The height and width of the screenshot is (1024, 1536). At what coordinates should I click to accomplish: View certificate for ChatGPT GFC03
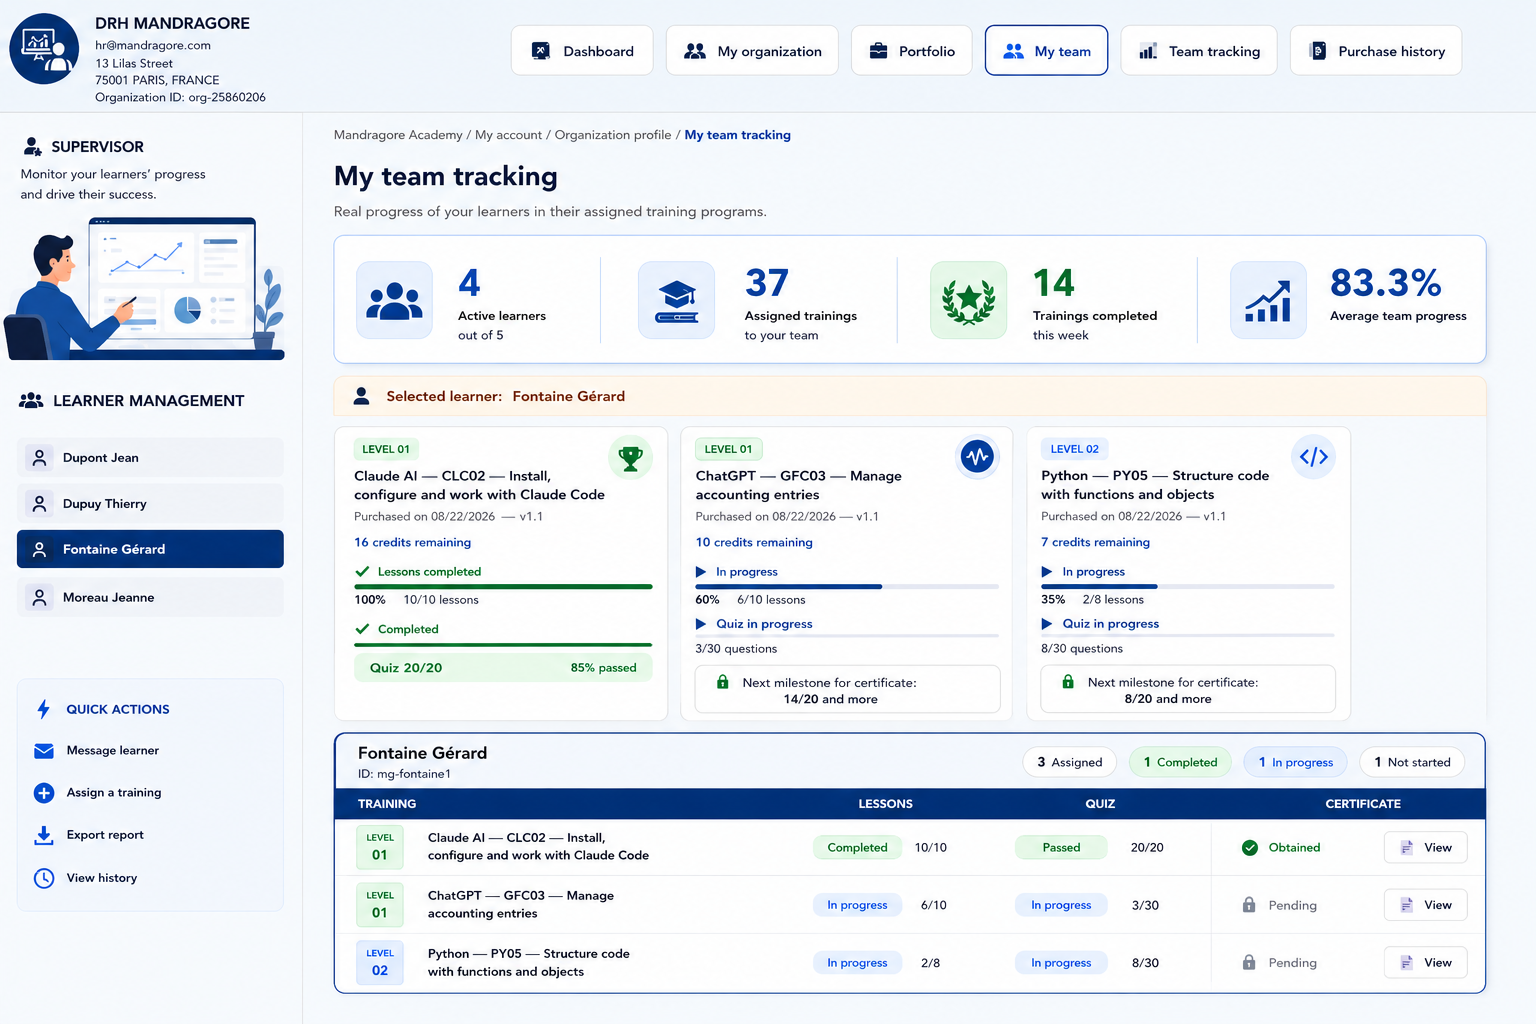(1425, 905)
